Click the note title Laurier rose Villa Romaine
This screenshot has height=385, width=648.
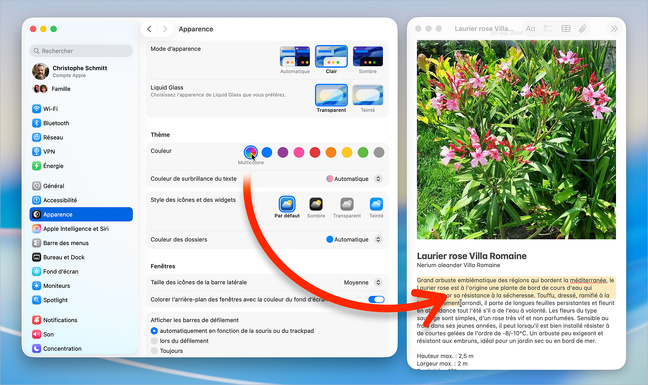point(472,256)
